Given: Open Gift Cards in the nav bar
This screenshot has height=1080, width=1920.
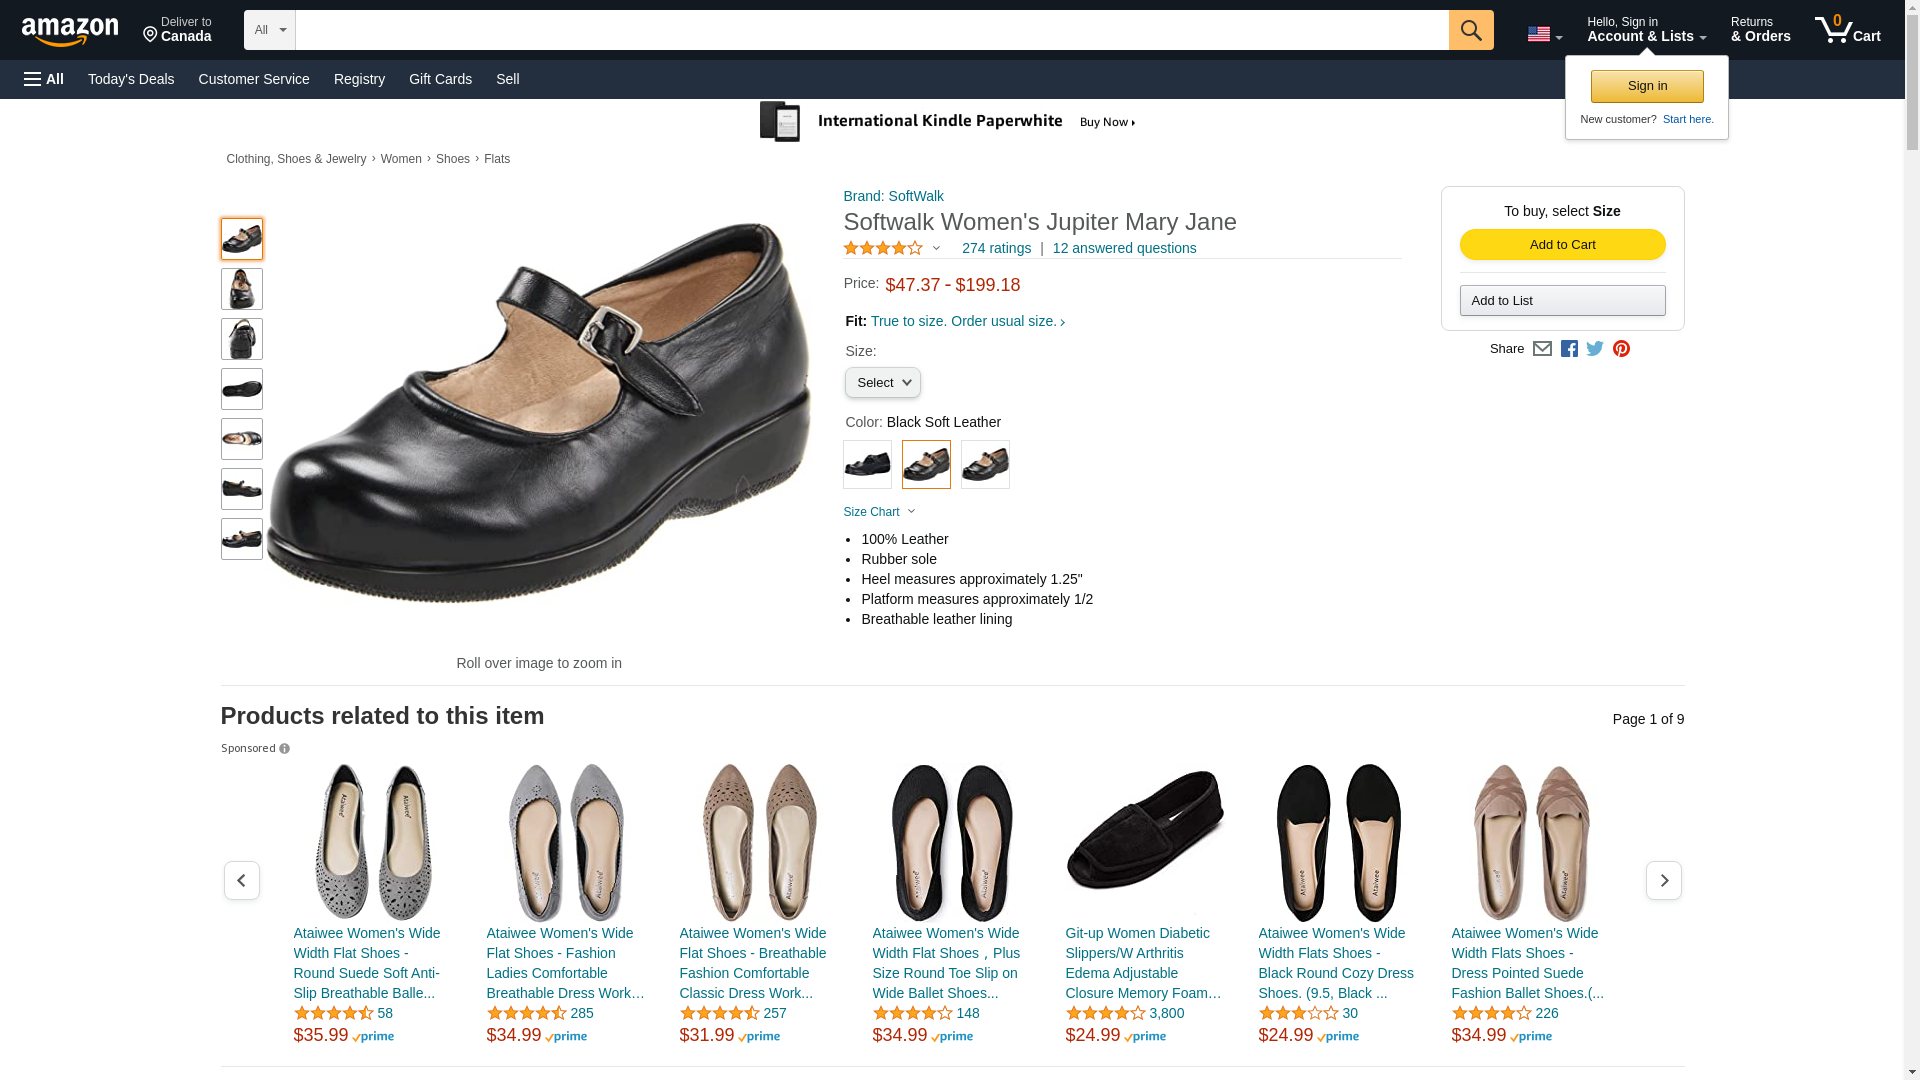Looking at the screenshot, I should click(440, 79).
